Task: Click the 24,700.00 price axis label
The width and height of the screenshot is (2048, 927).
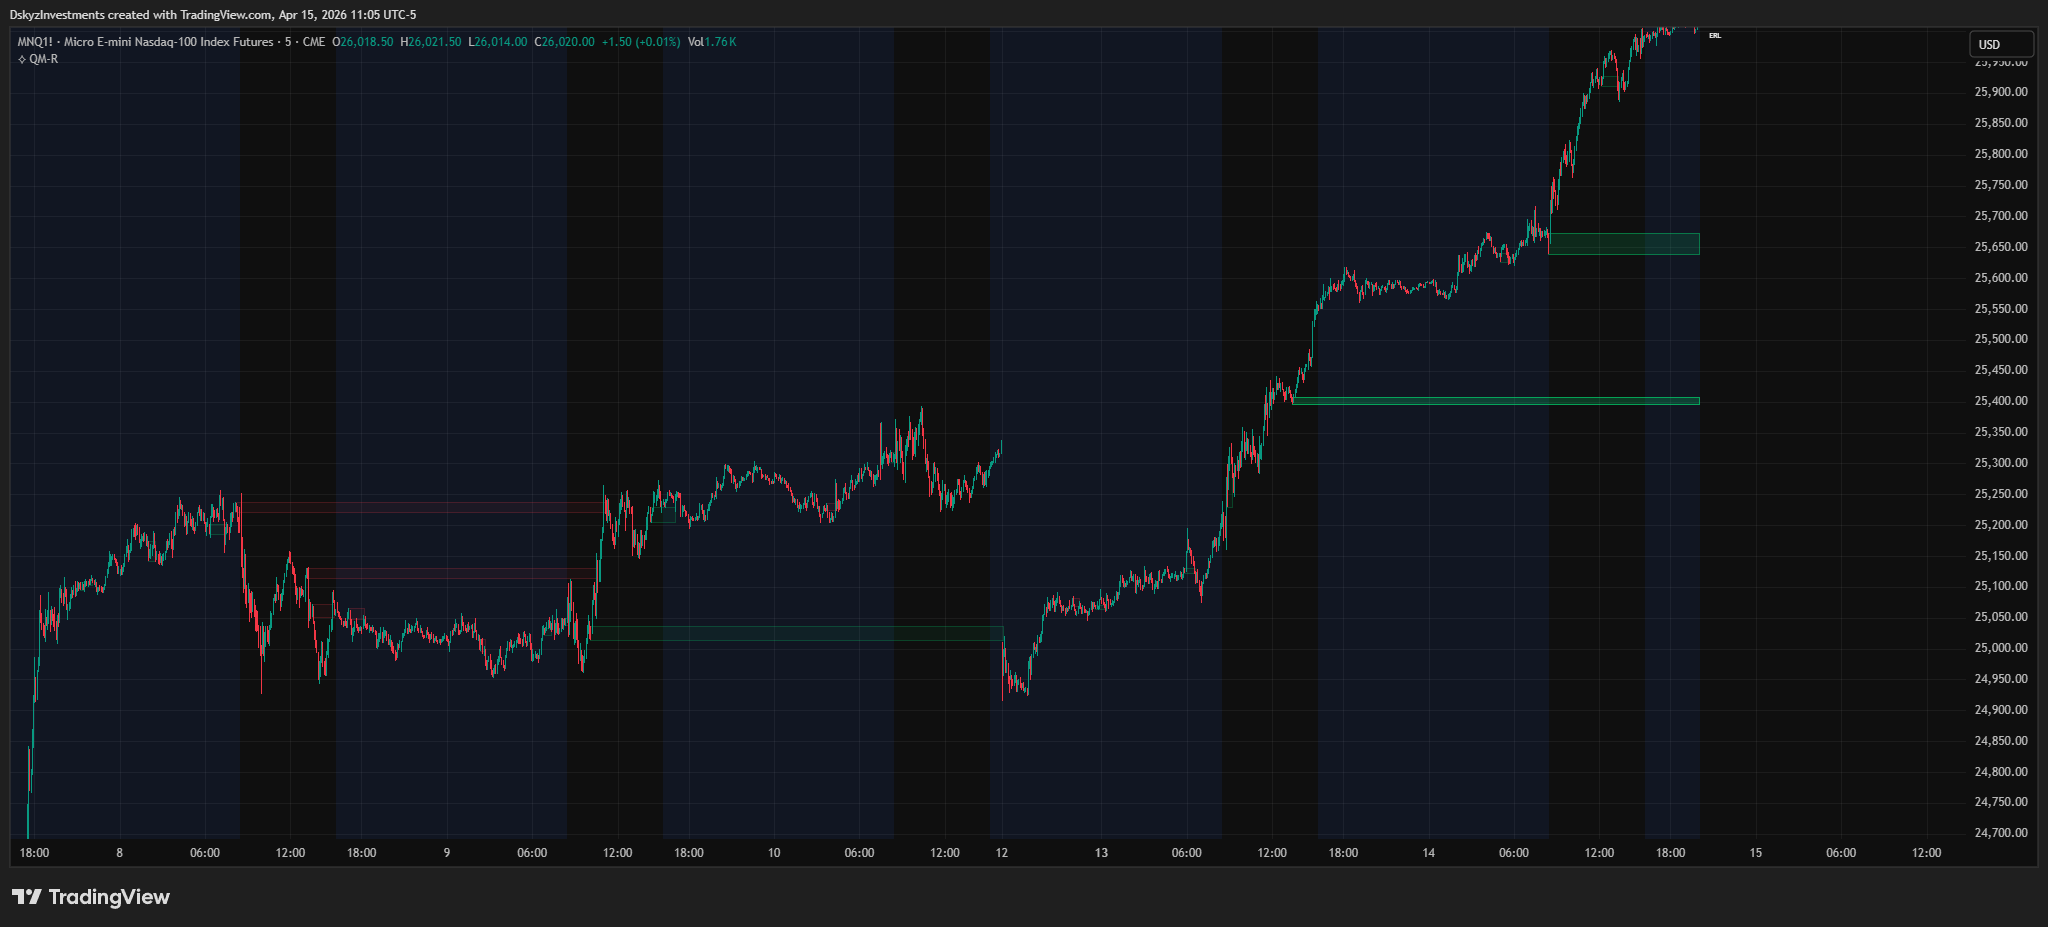Action: pos(2001,833)
